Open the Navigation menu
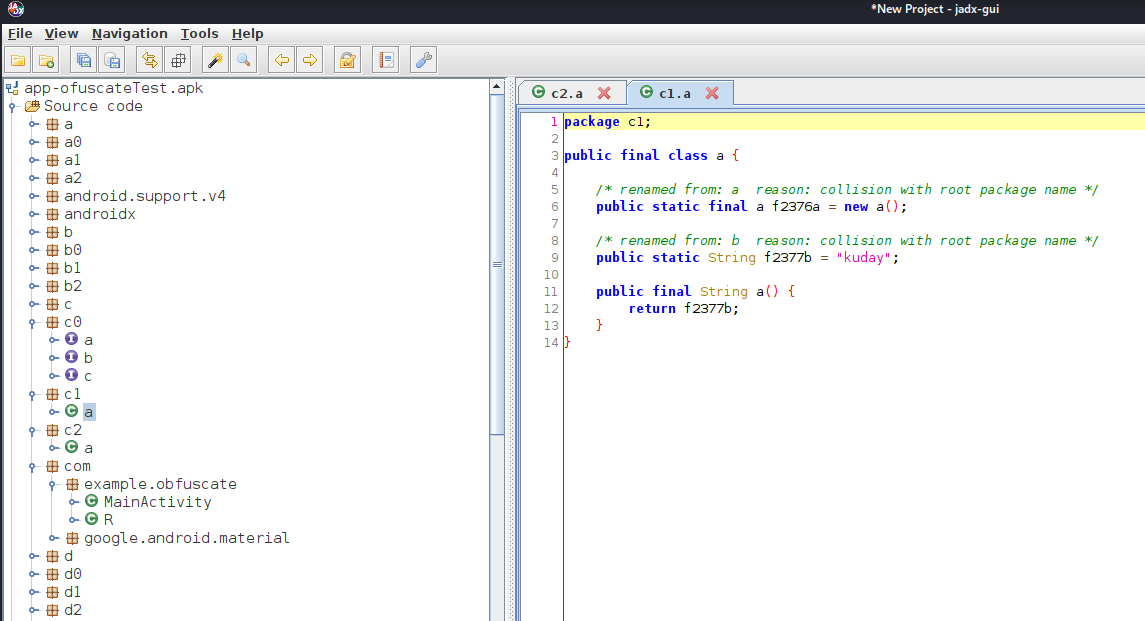Image resolution: width=1145 pixels, height=621 pixels. click(129, 34)
